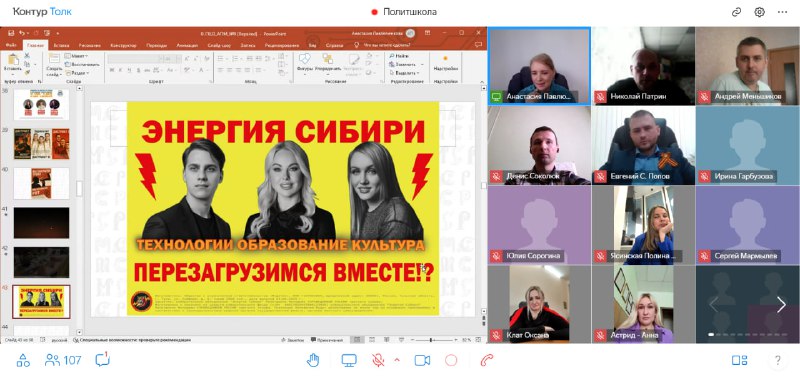800x376 pixels.
Task: Open the Вид ribbon tab
Action: [312, 45]
